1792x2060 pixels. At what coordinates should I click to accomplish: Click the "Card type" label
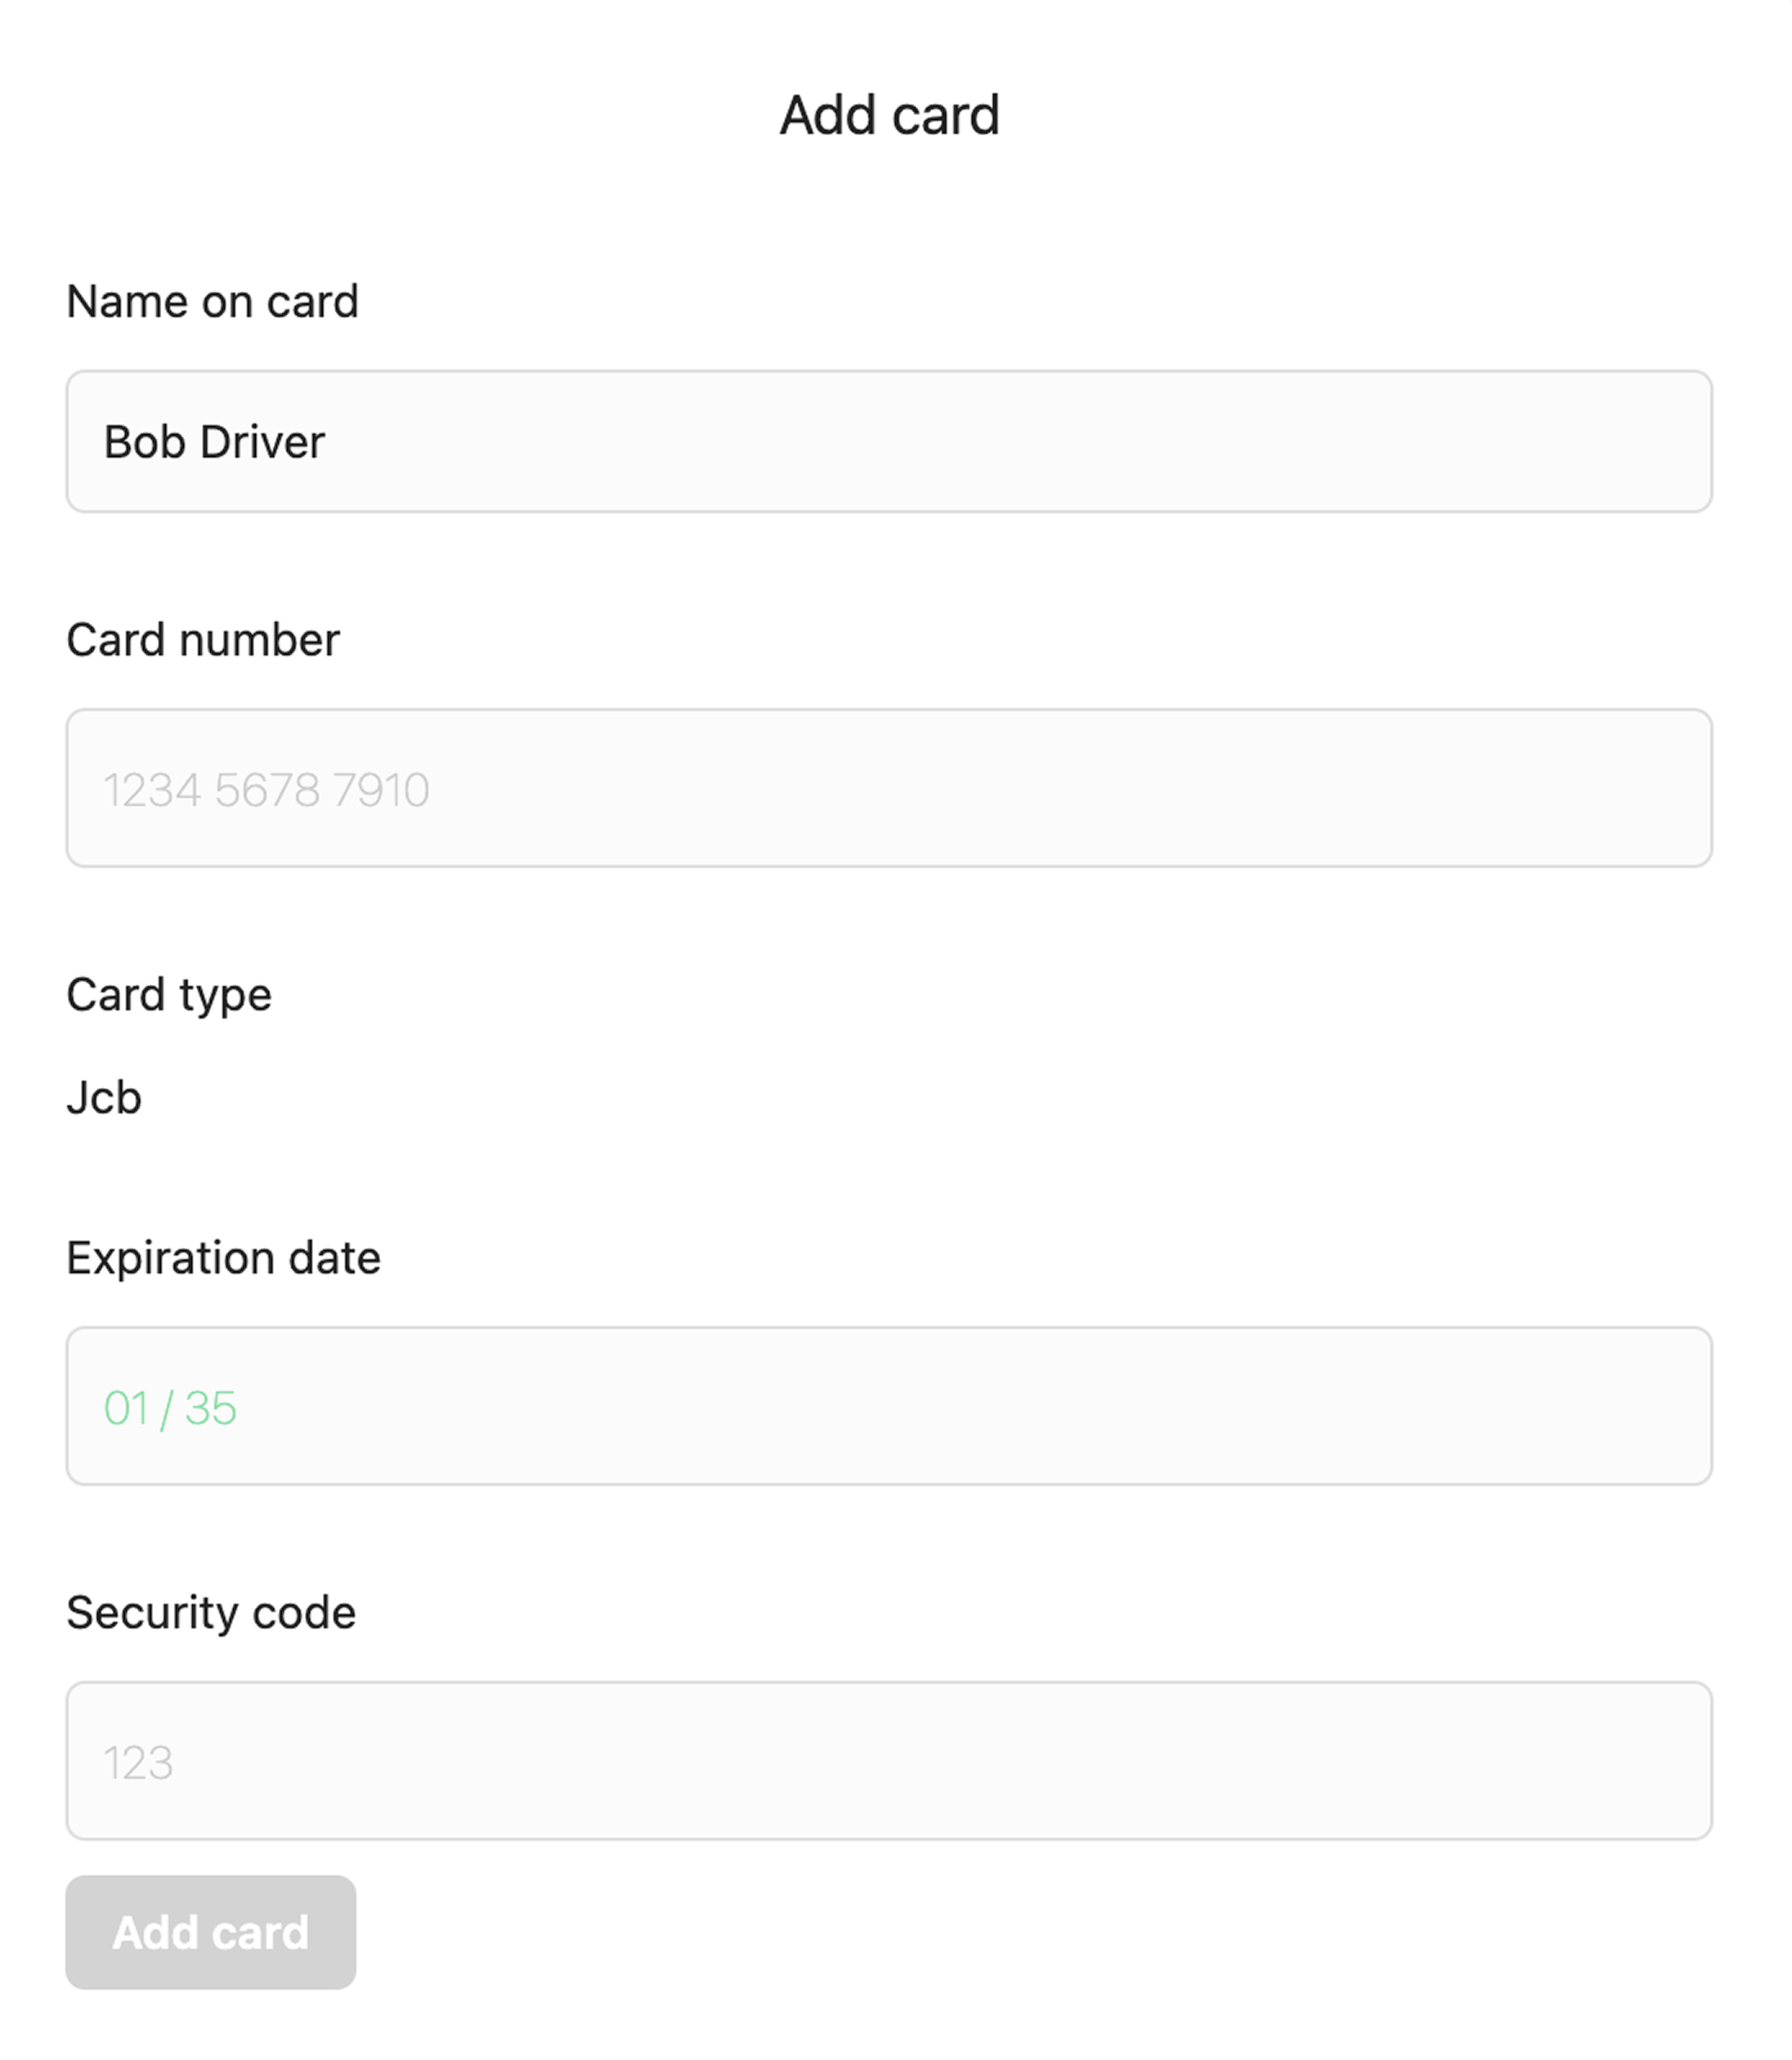pos(169,995)
